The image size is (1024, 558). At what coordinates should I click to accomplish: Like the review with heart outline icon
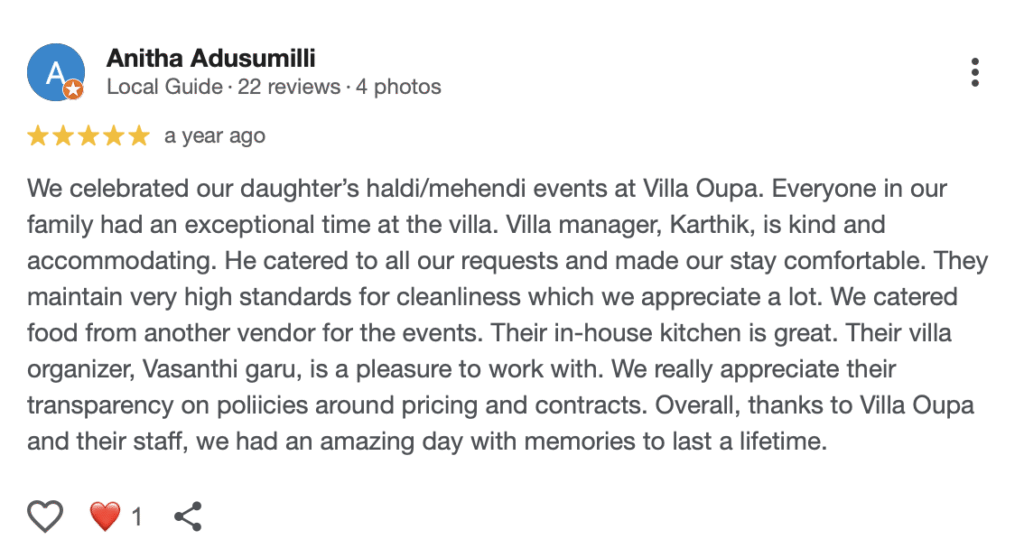click(45, 516)
